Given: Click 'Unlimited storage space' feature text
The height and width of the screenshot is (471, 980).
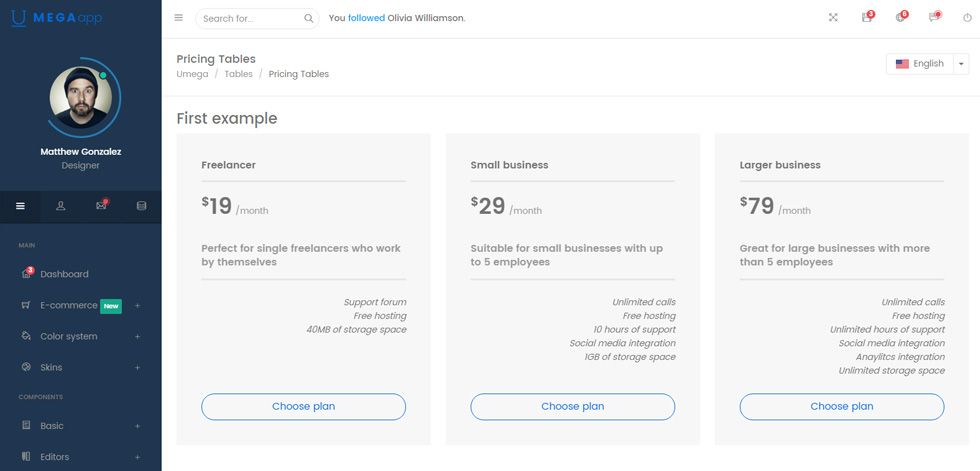Looking at the screenshot, I should [892, 371].
